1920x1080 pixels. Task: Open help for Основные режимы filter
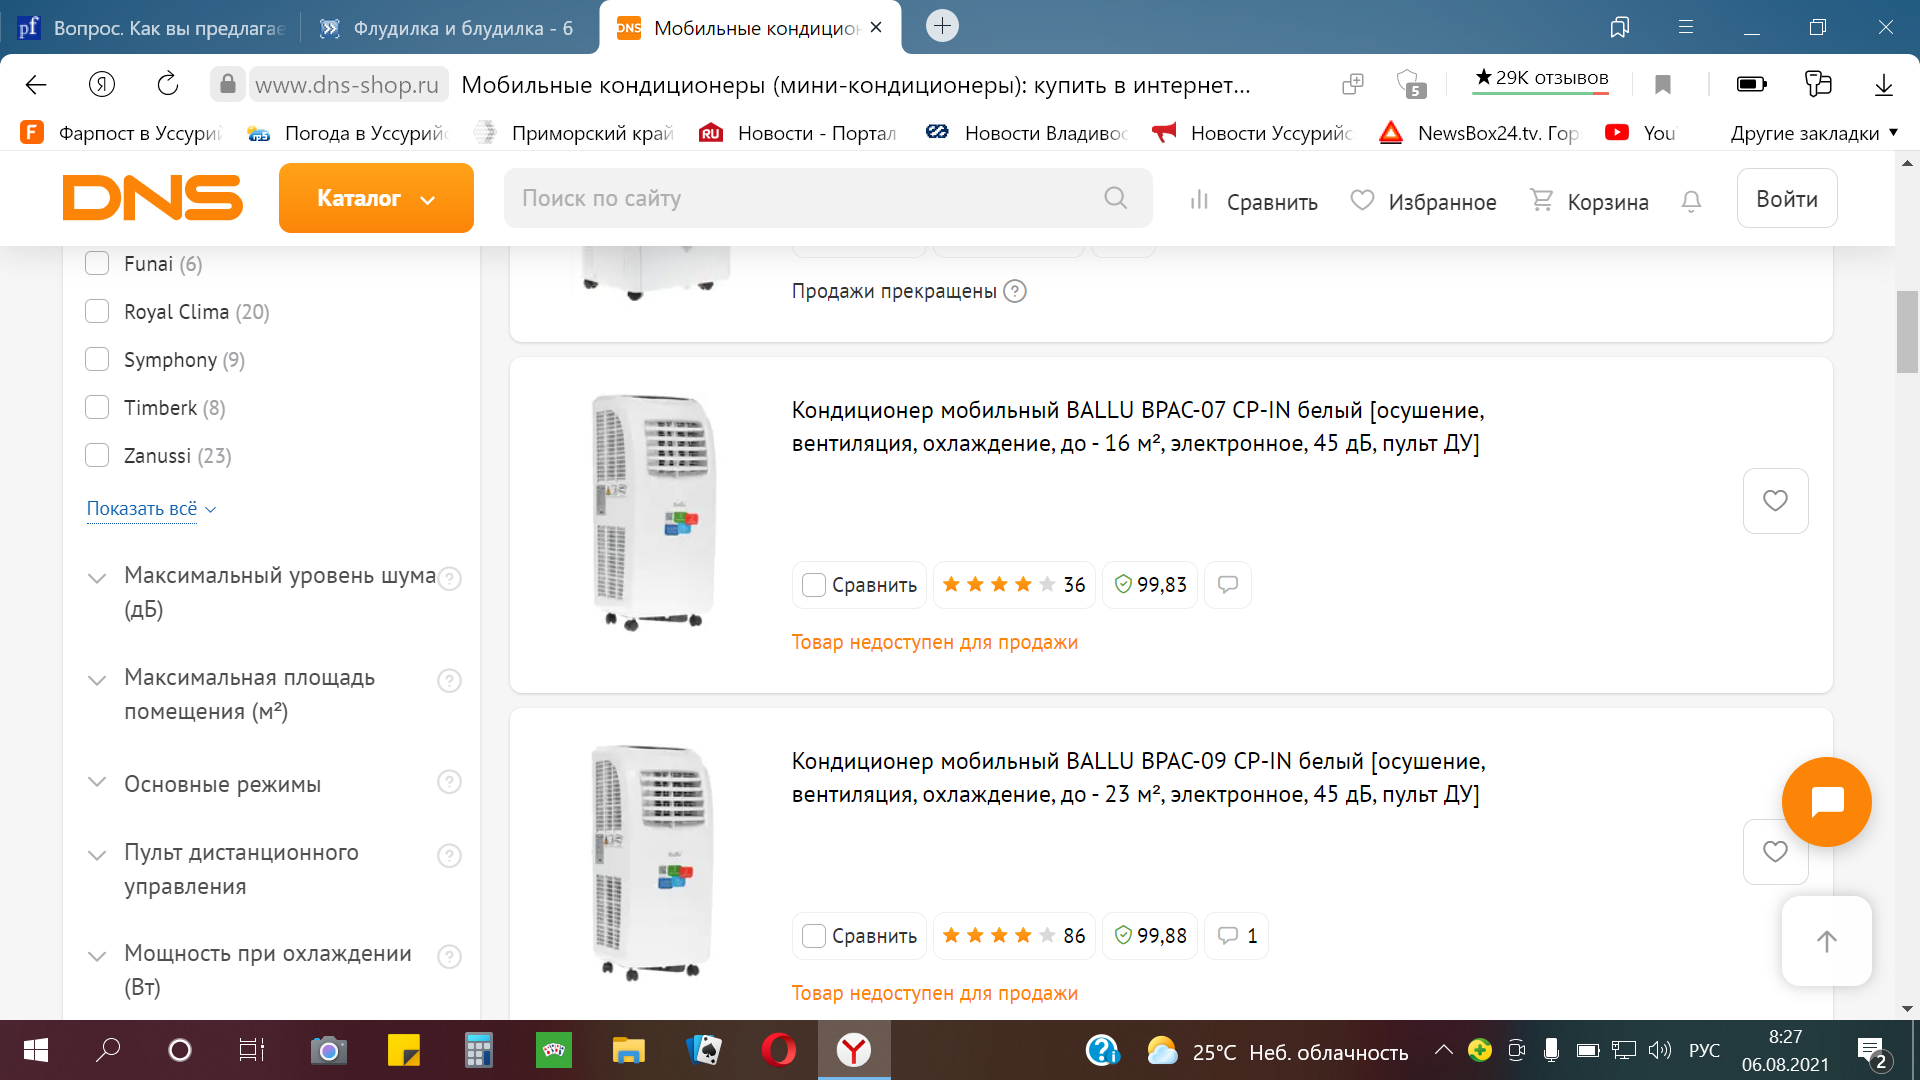pyautogui.click(x=450, y=782)
